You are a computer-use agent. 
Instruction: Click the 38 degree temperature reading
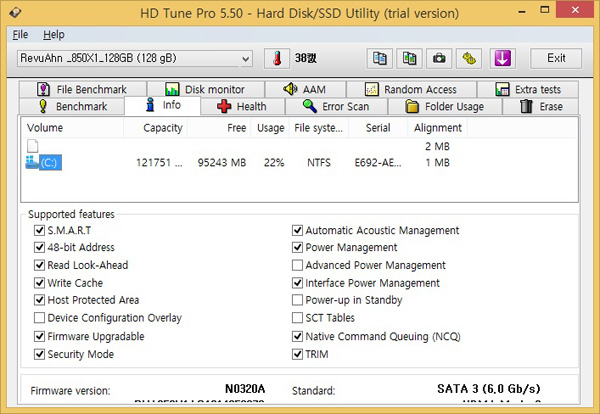tap(305, 58)
